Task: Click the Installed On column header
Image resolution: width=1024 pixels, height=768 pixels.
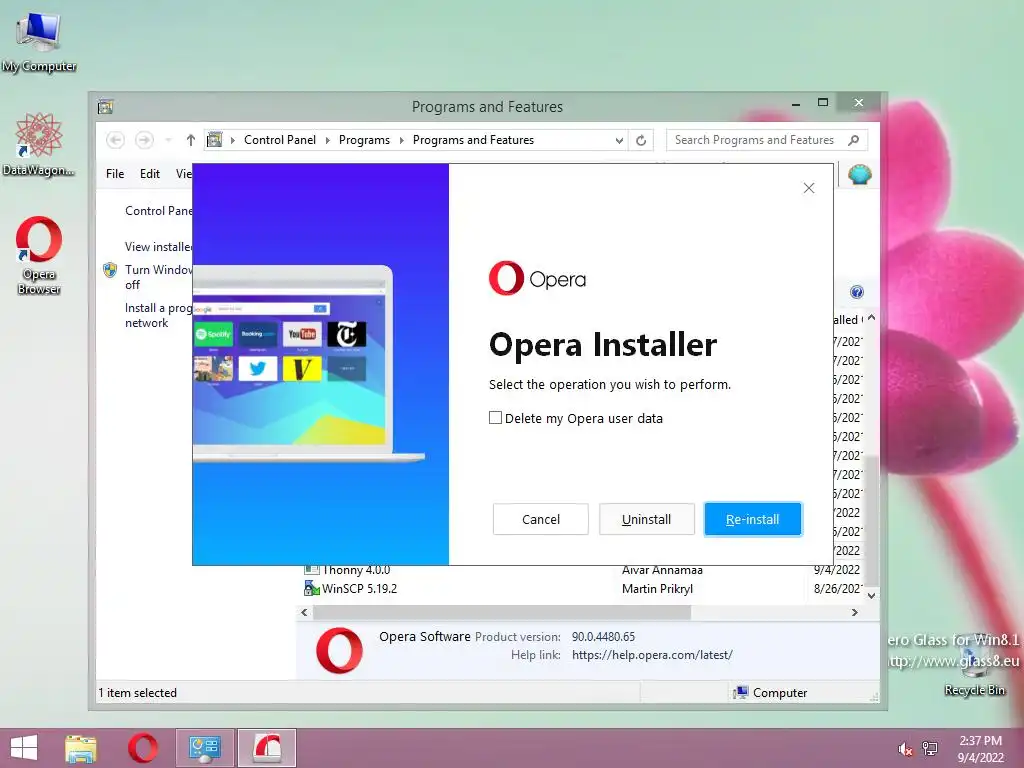Action: point(848,319)
